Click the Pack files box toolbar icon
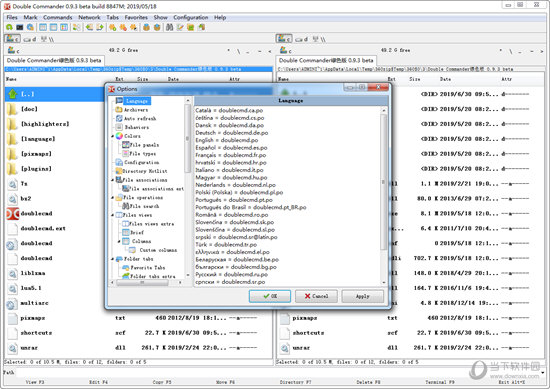The width and height of the screenshot is (550, 389). tap(146, 27)
